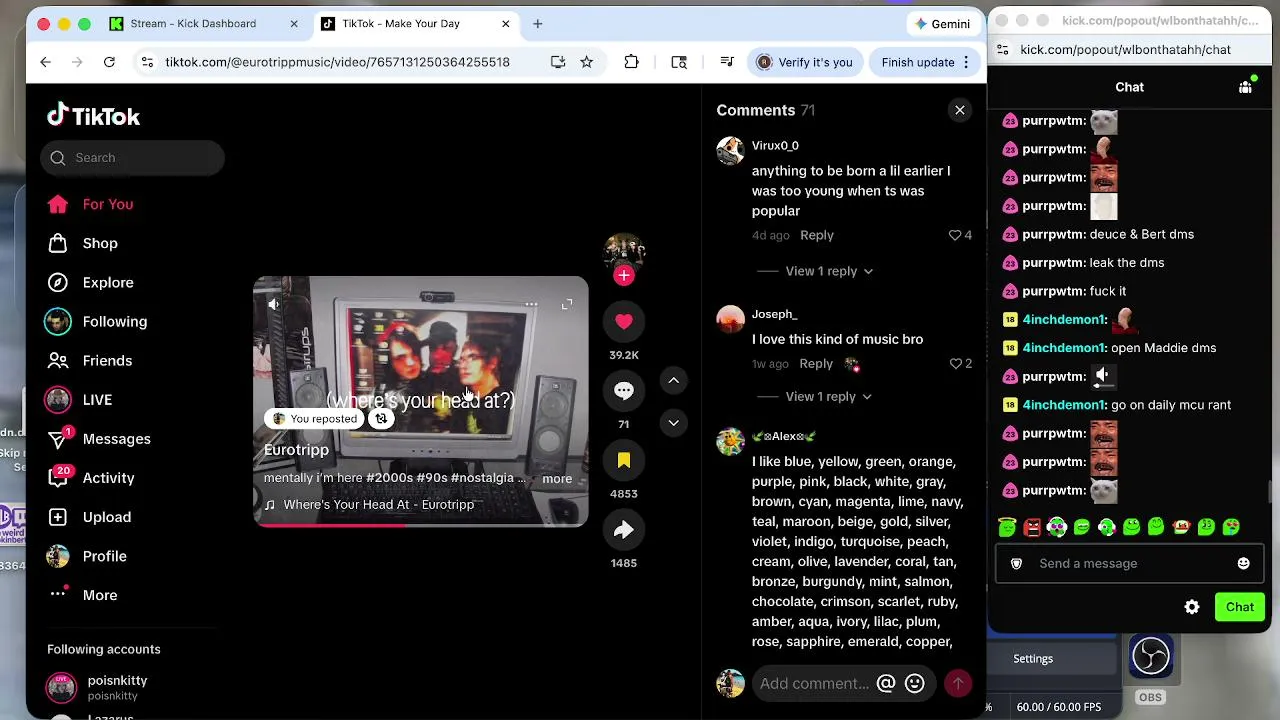Click the Verify it's you button
This screenshot has width=1280, height=720.
(805, 62)
